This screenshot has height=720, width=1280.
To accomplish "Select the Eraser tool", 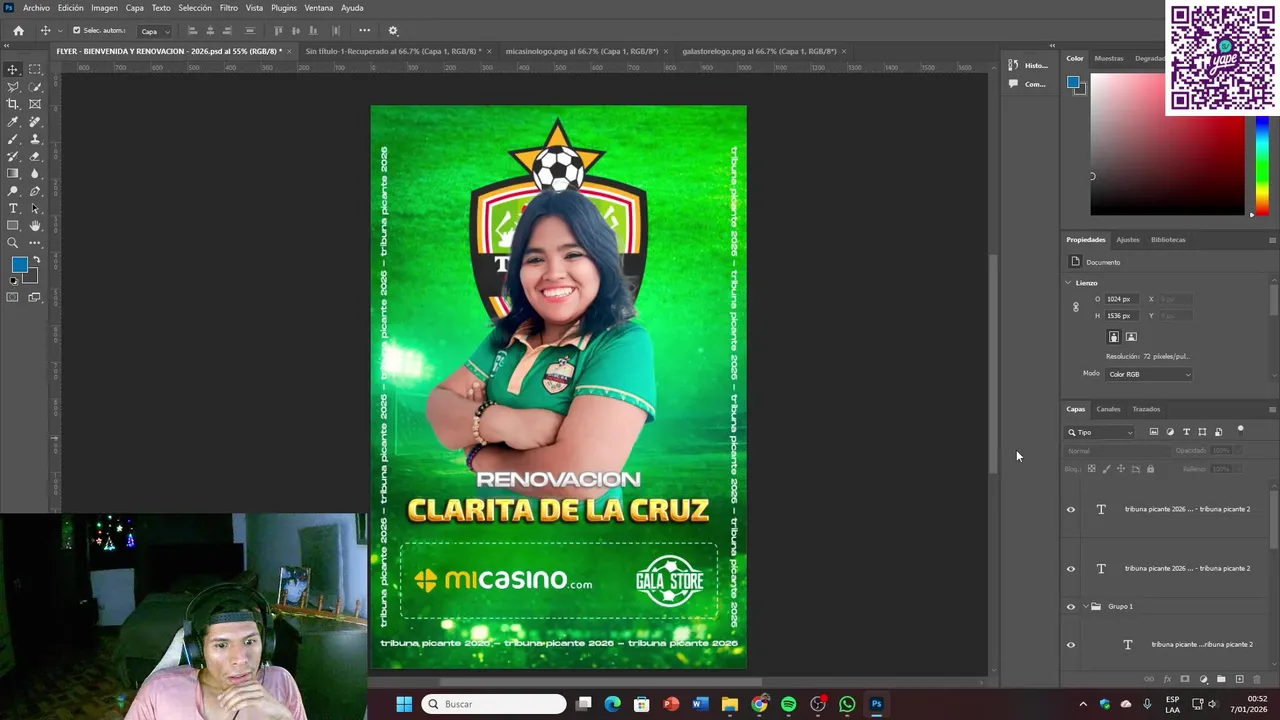I will pos(35,156).
